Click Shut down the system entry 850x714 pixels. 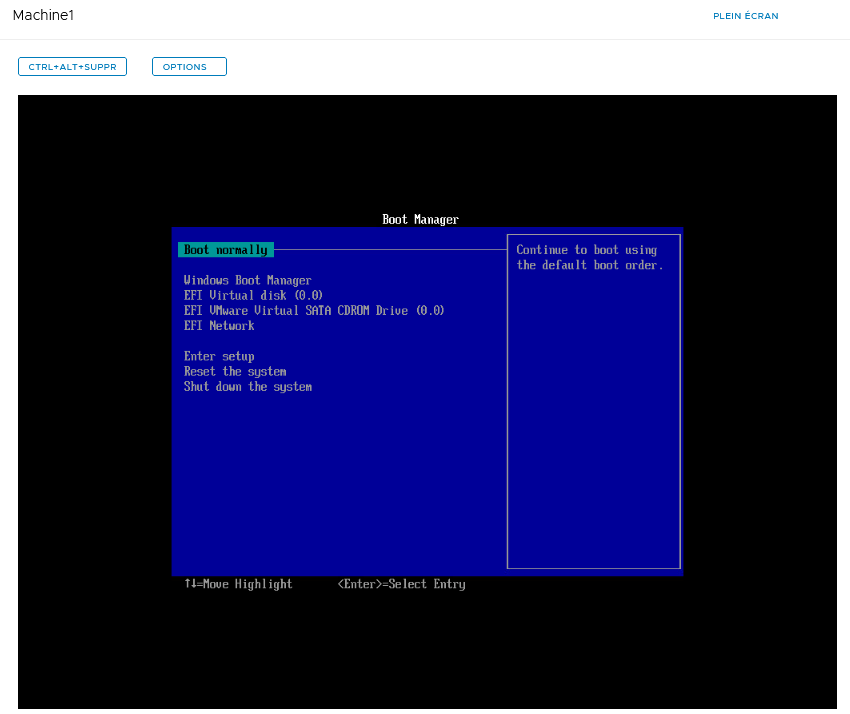coord(247,387)
